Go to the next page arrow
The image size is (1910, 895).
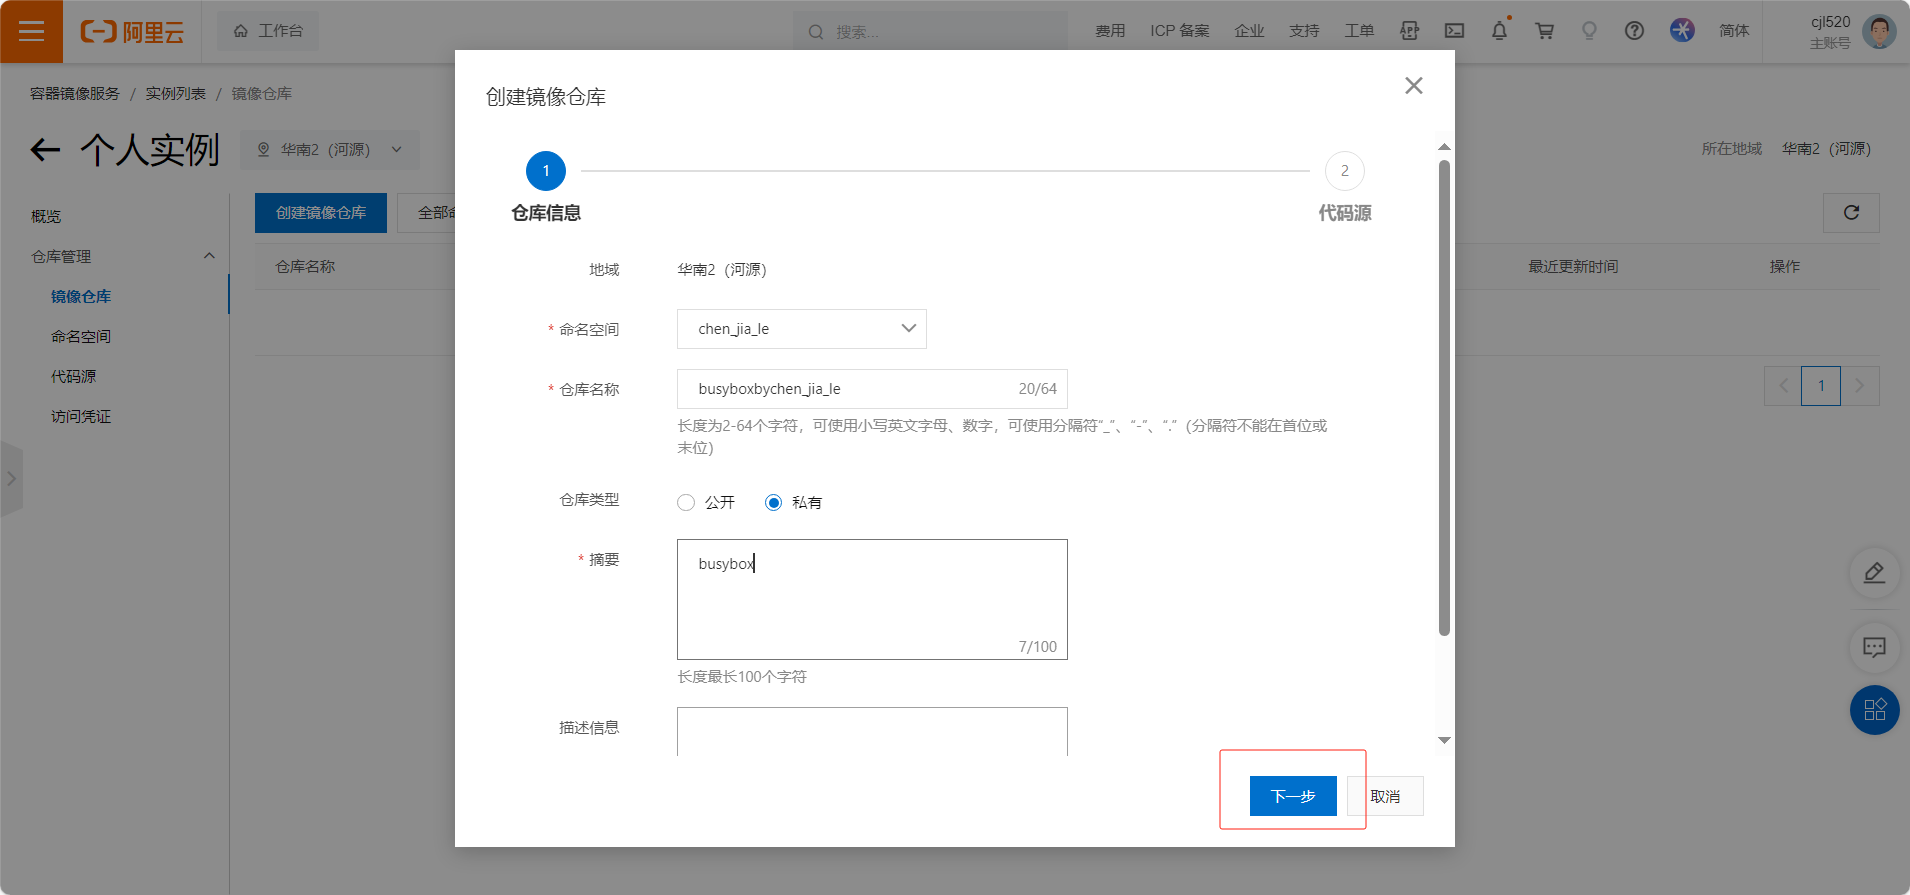click(1860, 386)
